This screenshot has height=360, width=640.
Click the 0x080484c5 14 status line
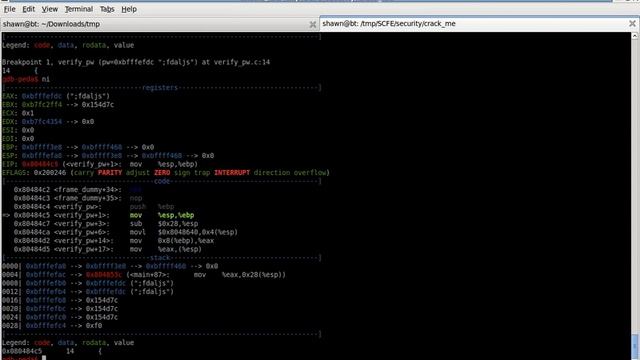tap(52, 351)
